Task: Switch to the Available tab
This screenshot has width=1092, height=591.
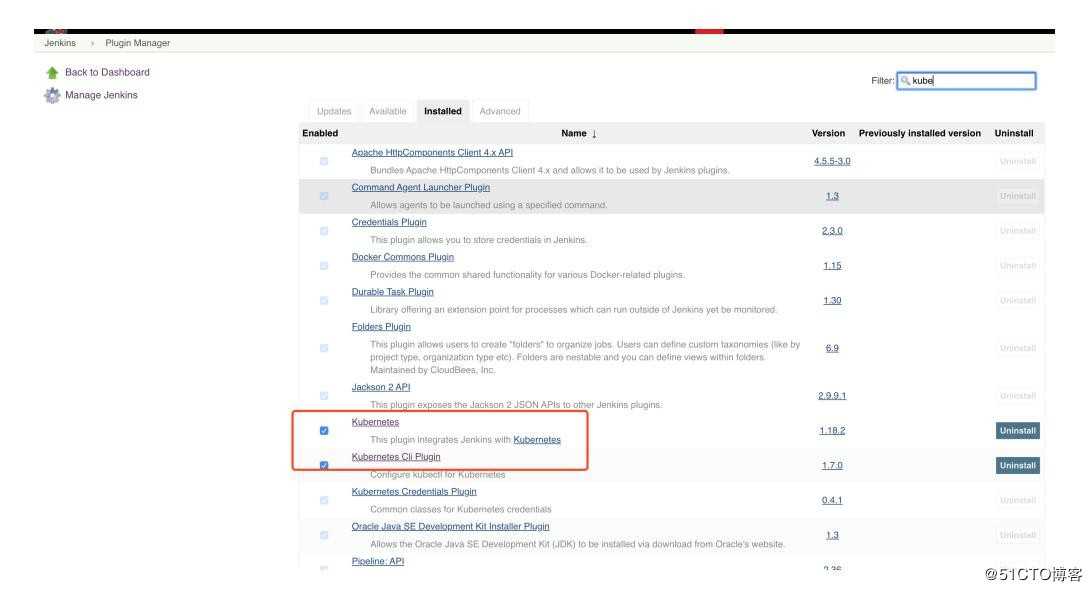Action: 387,111
